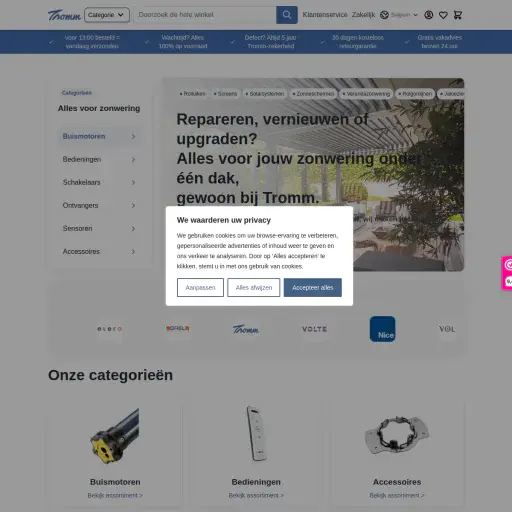Open the Categorie dropdown

107,15
